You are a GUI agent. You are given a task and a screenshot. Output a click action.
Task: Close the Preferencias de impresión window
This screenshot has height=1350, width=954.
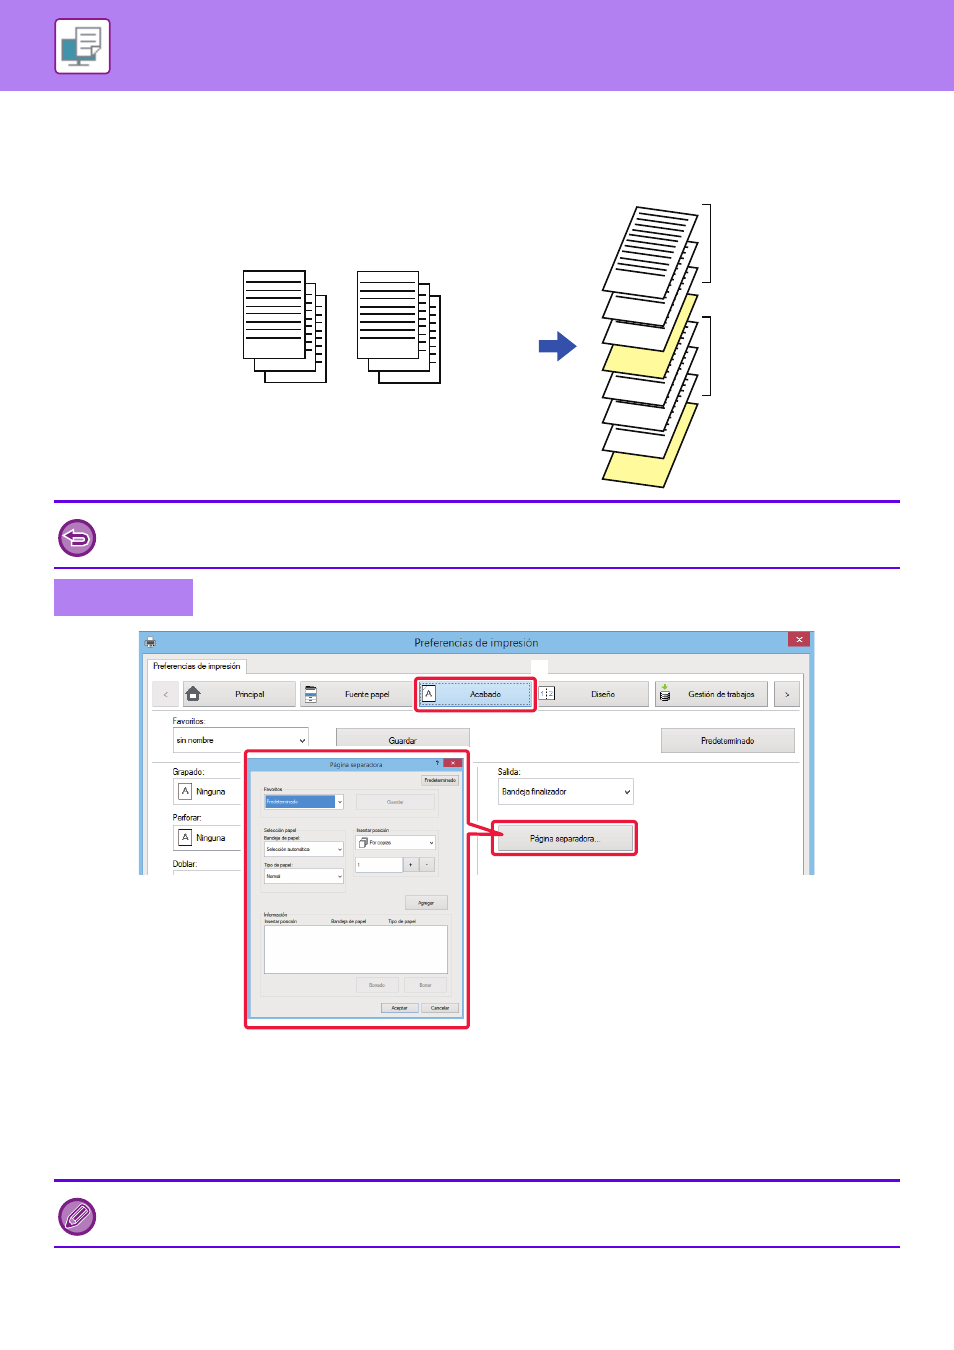pos(799,640)
